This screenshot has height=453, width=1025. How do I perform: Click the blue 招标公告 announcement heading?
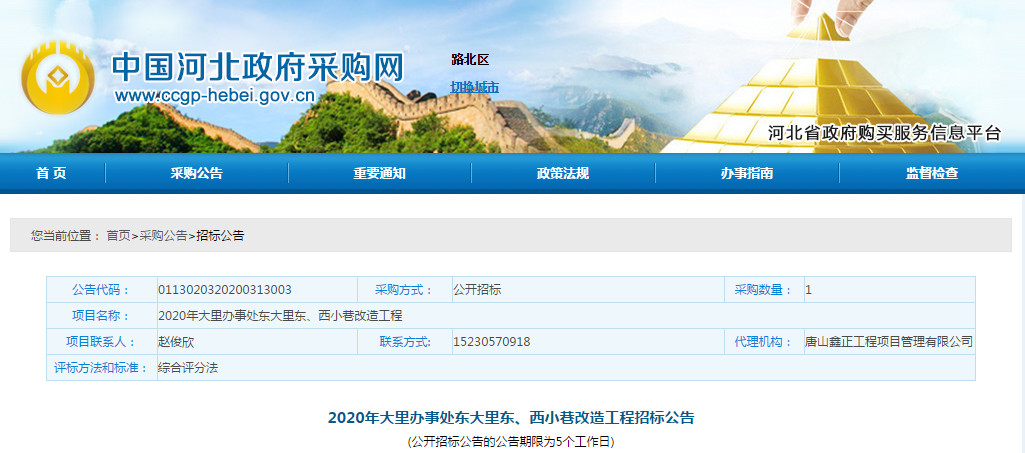coord(511,417)
